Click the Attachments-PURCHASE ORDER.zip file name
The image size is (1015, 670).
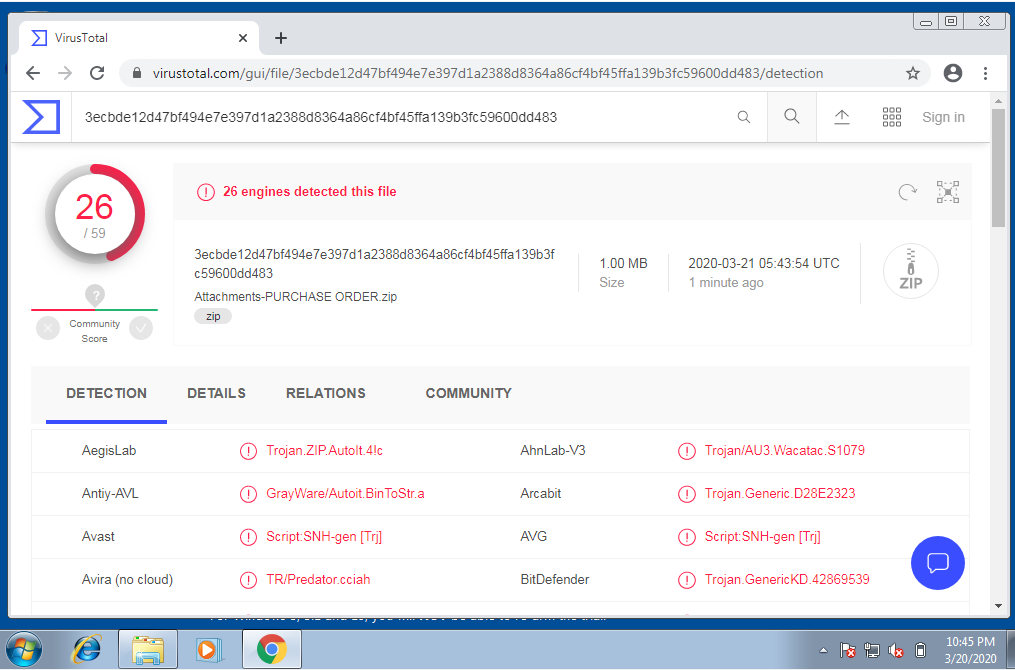click(x=296, y=296)
